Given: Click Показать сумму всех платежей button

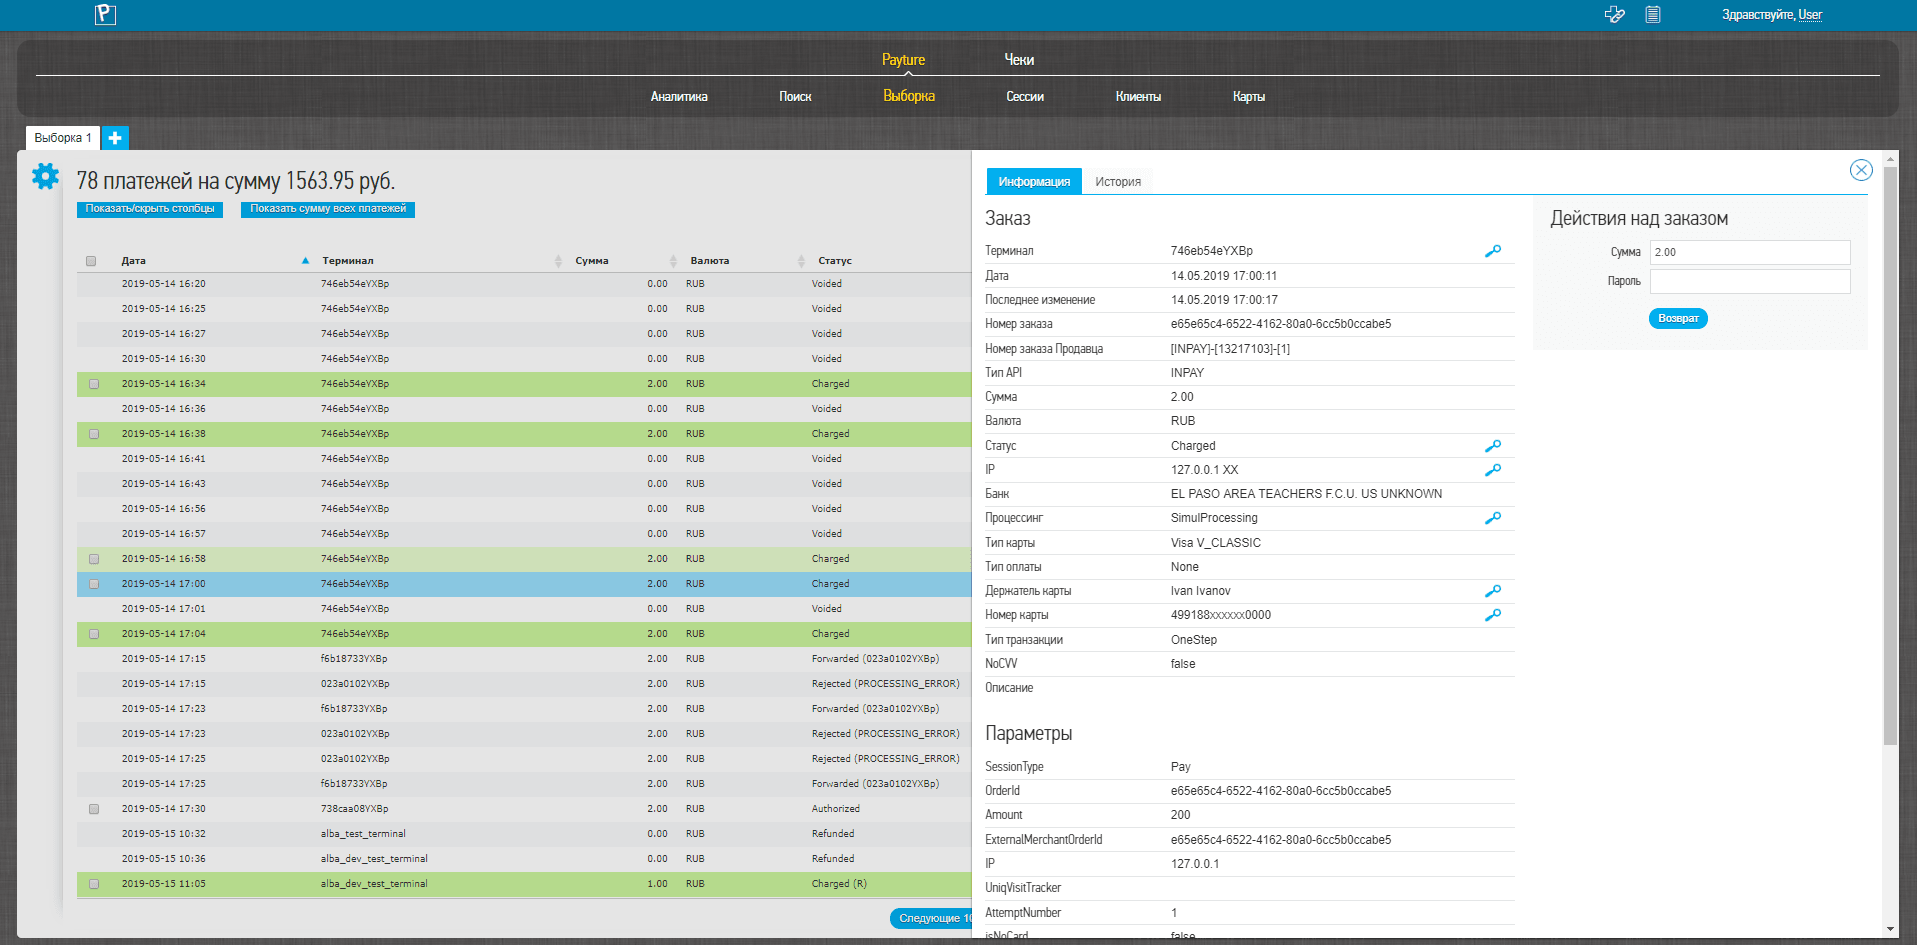Looking at the screenshot, I should (328, 209).
